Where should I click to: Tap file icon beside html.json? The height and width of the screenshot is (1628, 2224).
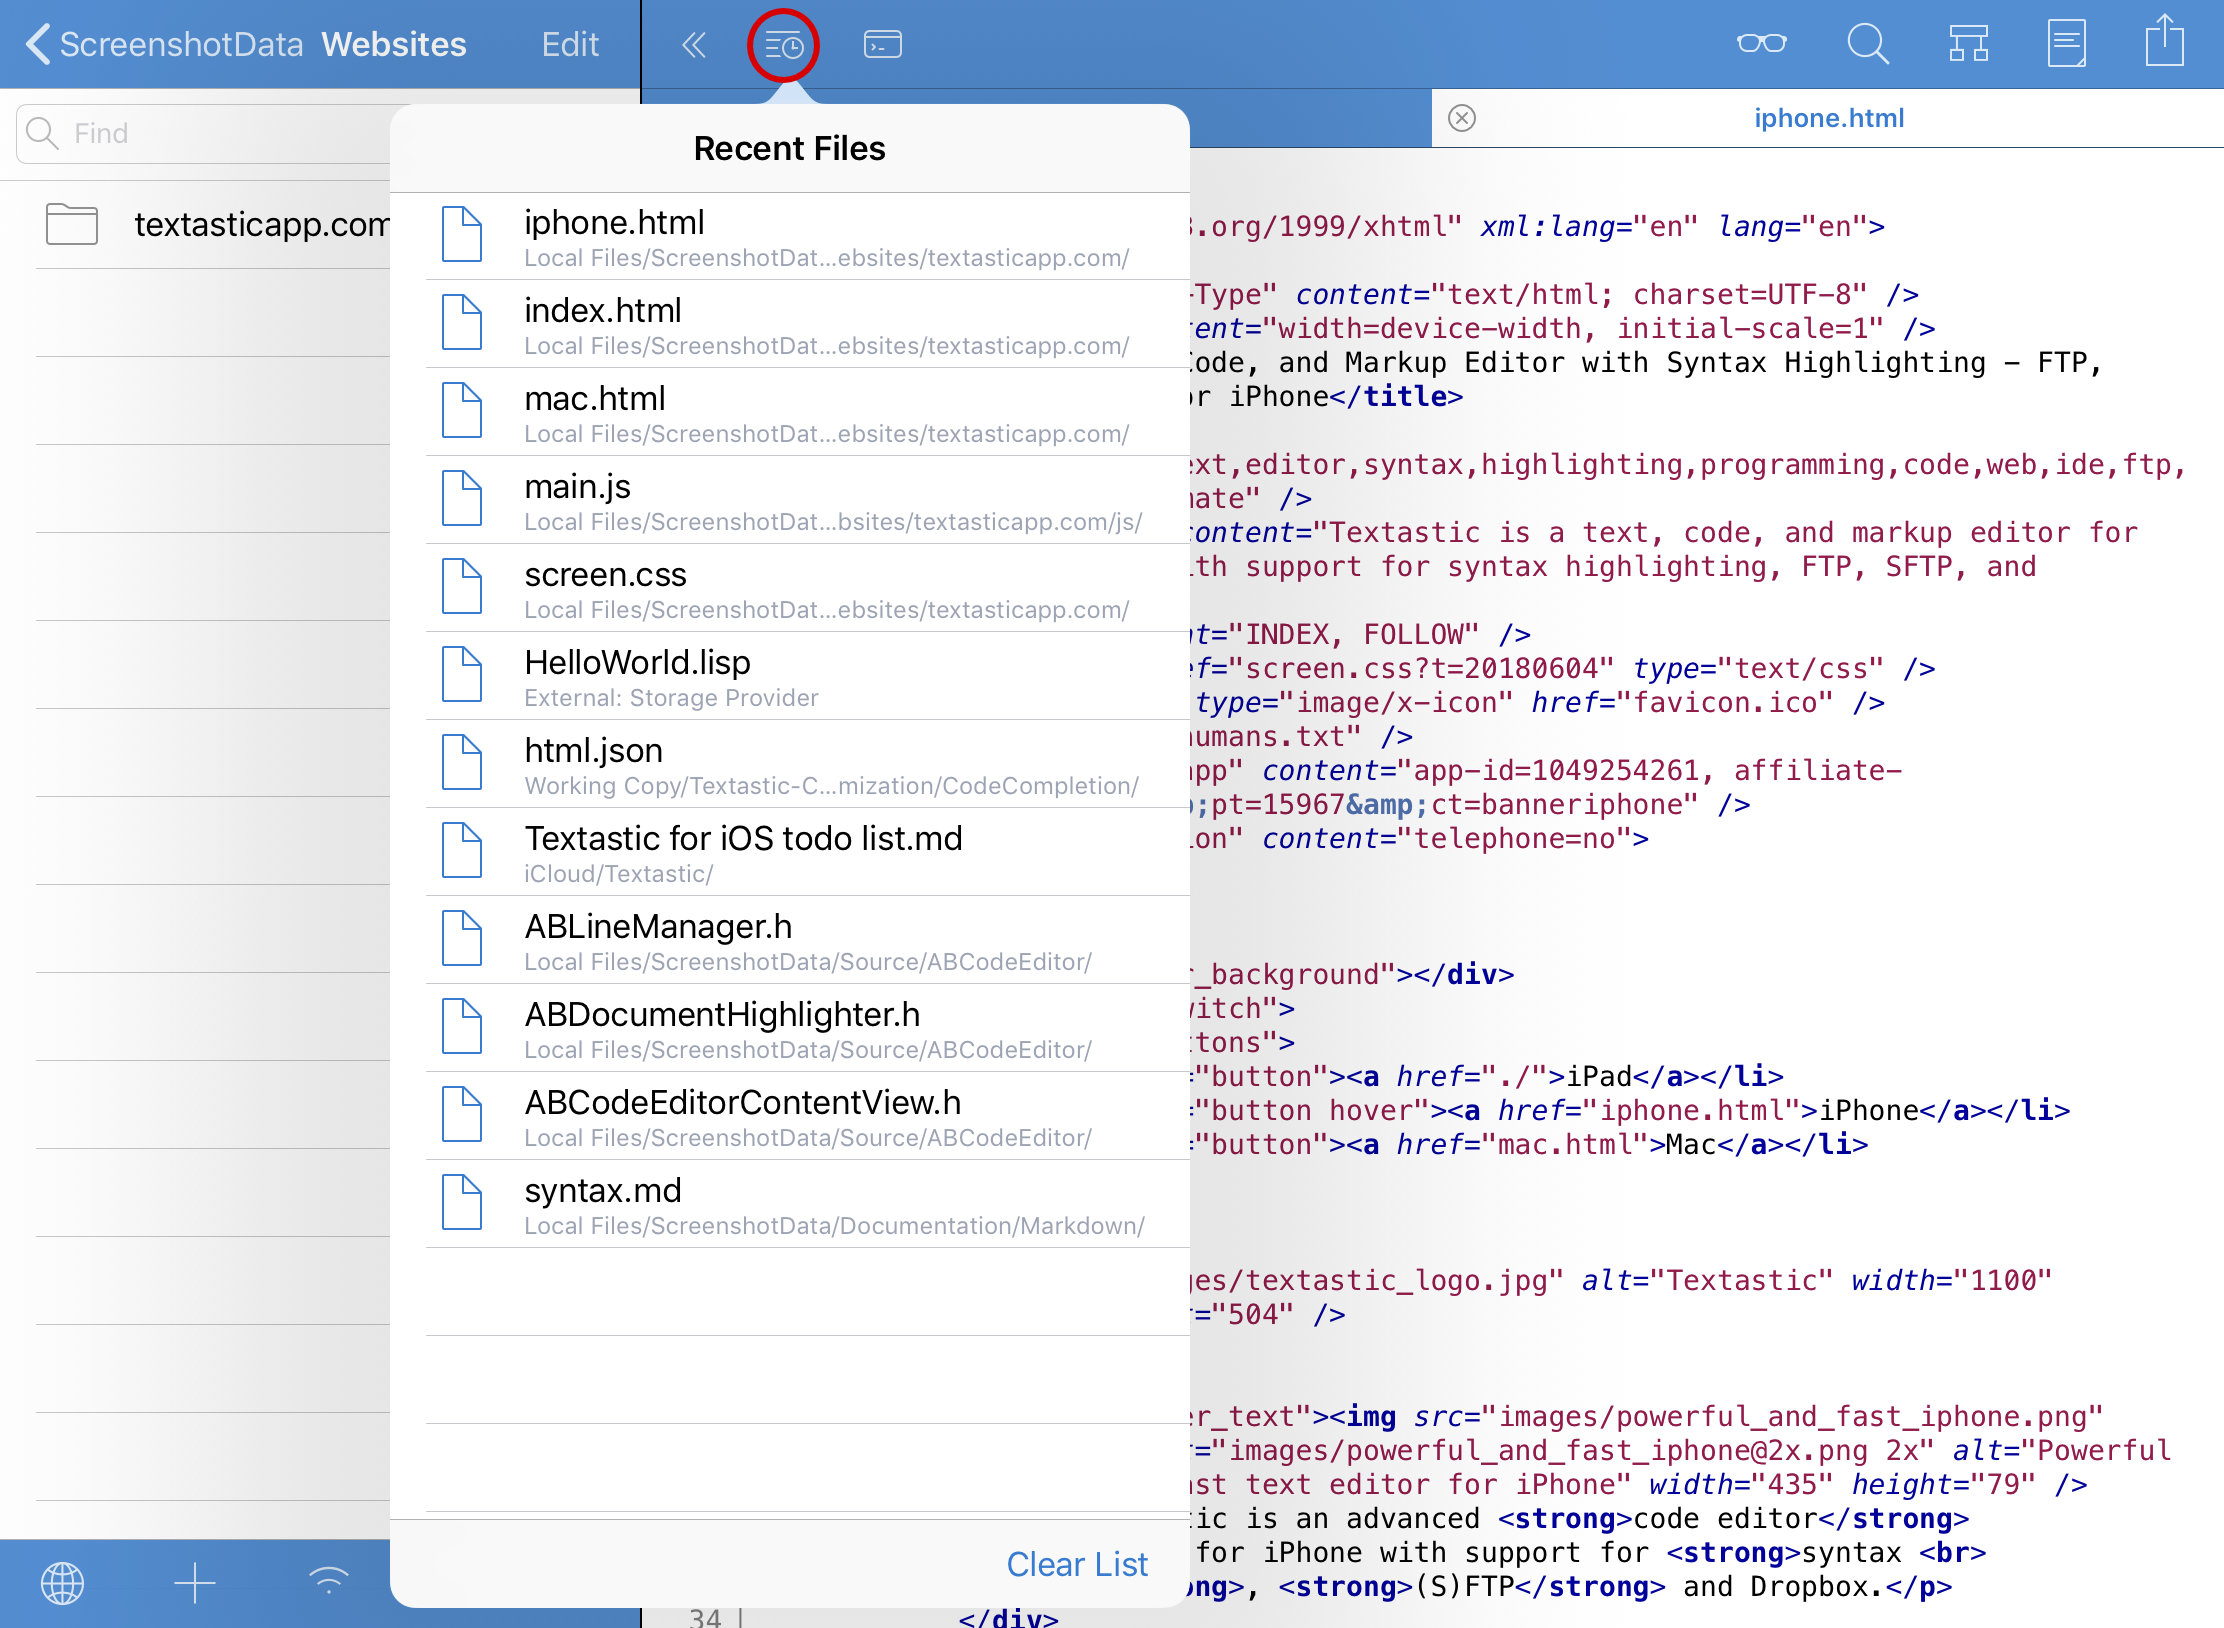point(462,762)
